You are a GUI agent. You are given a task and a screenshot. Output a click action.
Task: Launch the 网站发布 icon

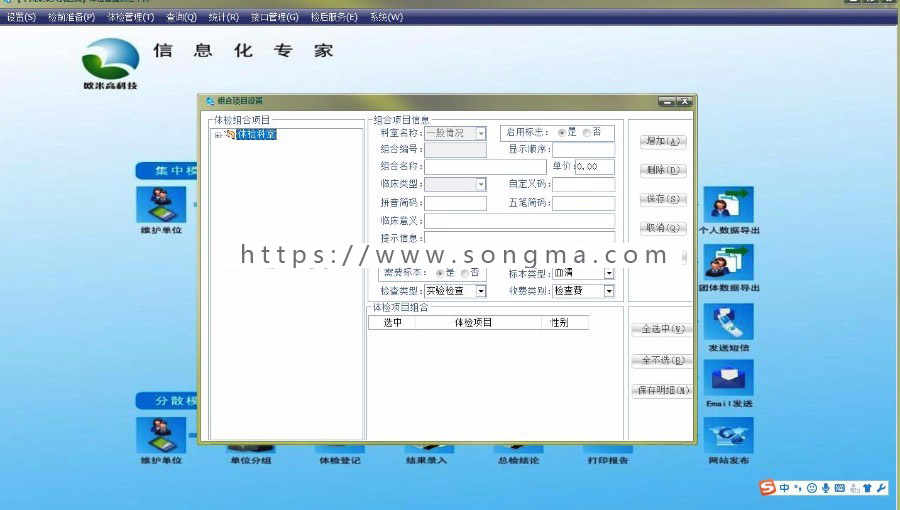click(x=728, y=435)
